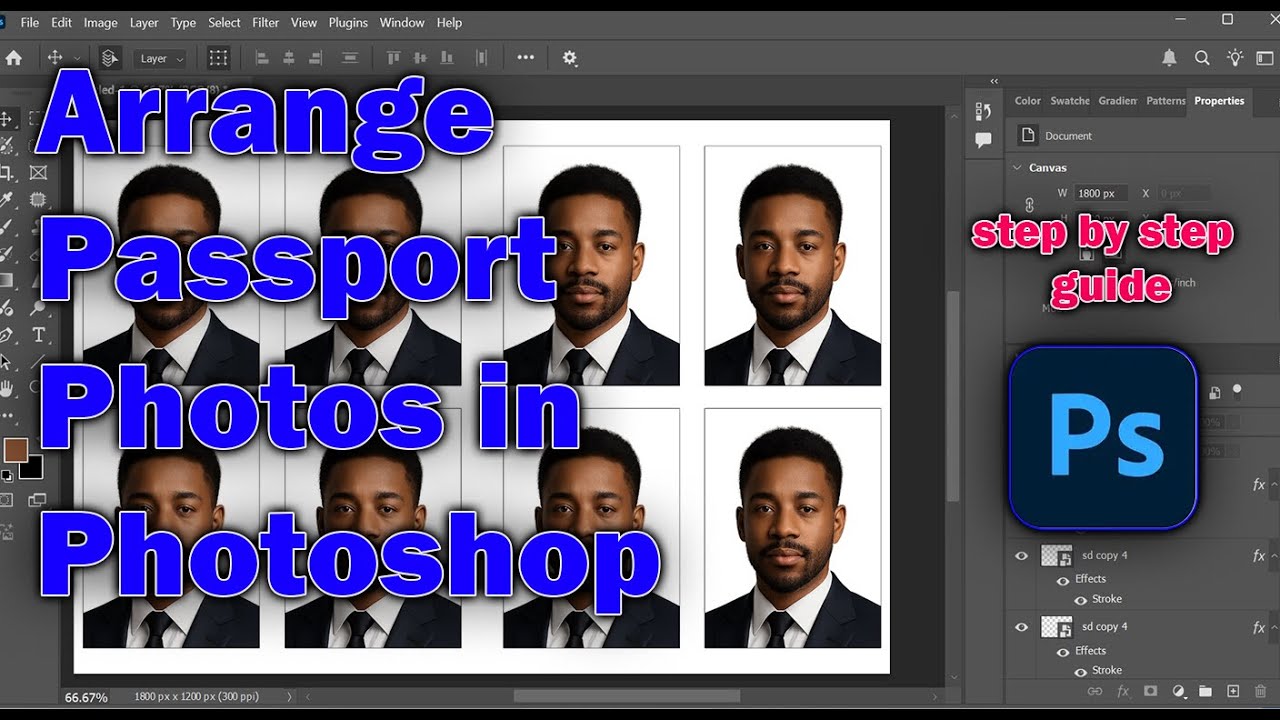Align top edges in options bar

point(393,58)
